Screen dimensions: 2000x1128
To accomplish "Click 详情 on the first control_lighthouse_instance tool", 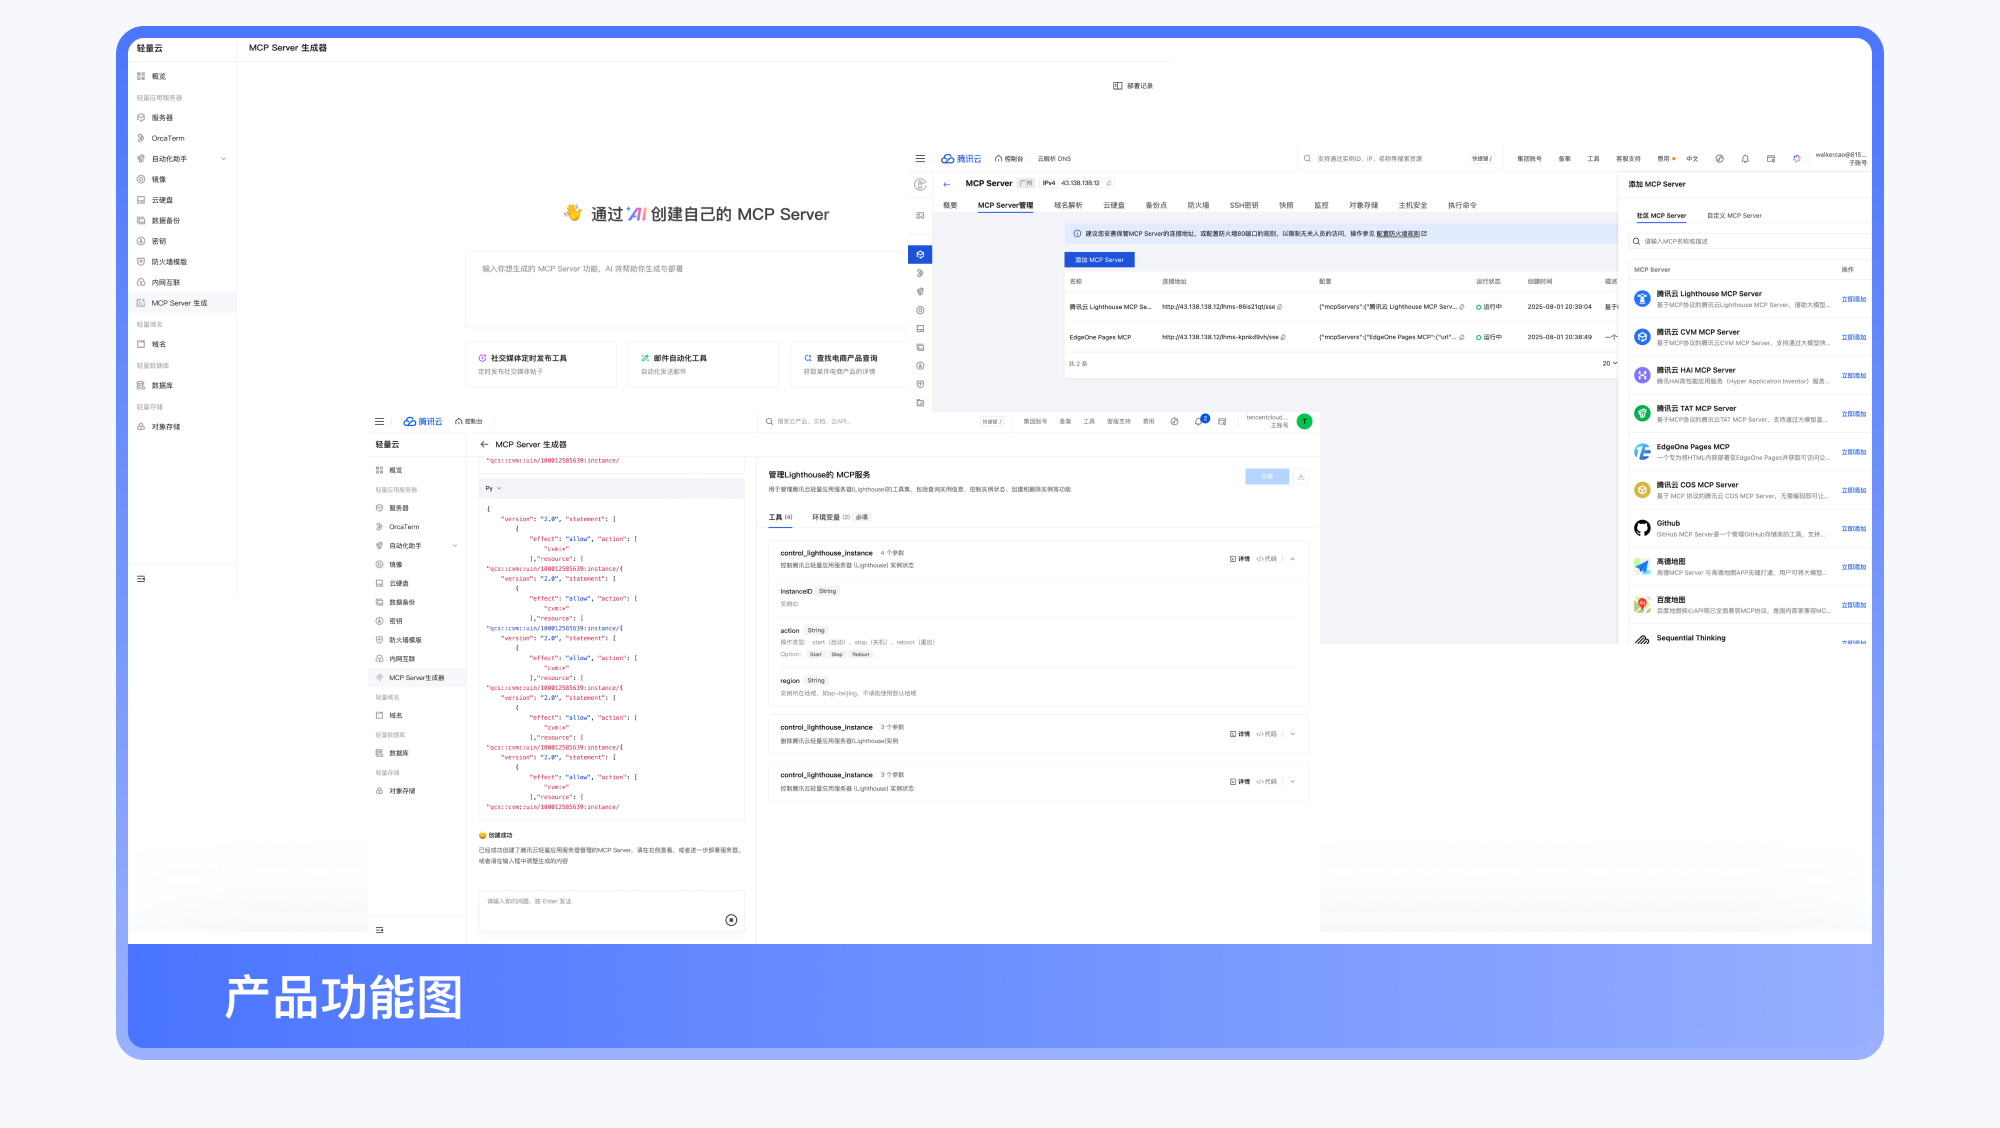I will pos(1240,559).
